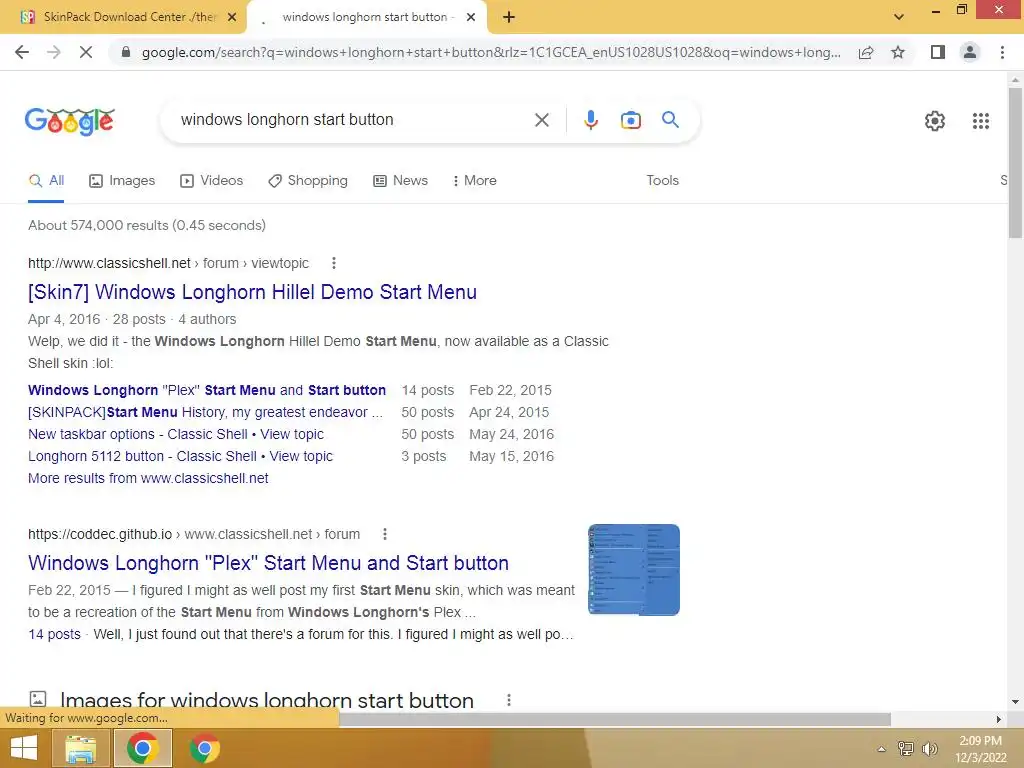1024x768 pixels.
Task: Open File Explorer from the taskbar
Action: pos(80,748)
